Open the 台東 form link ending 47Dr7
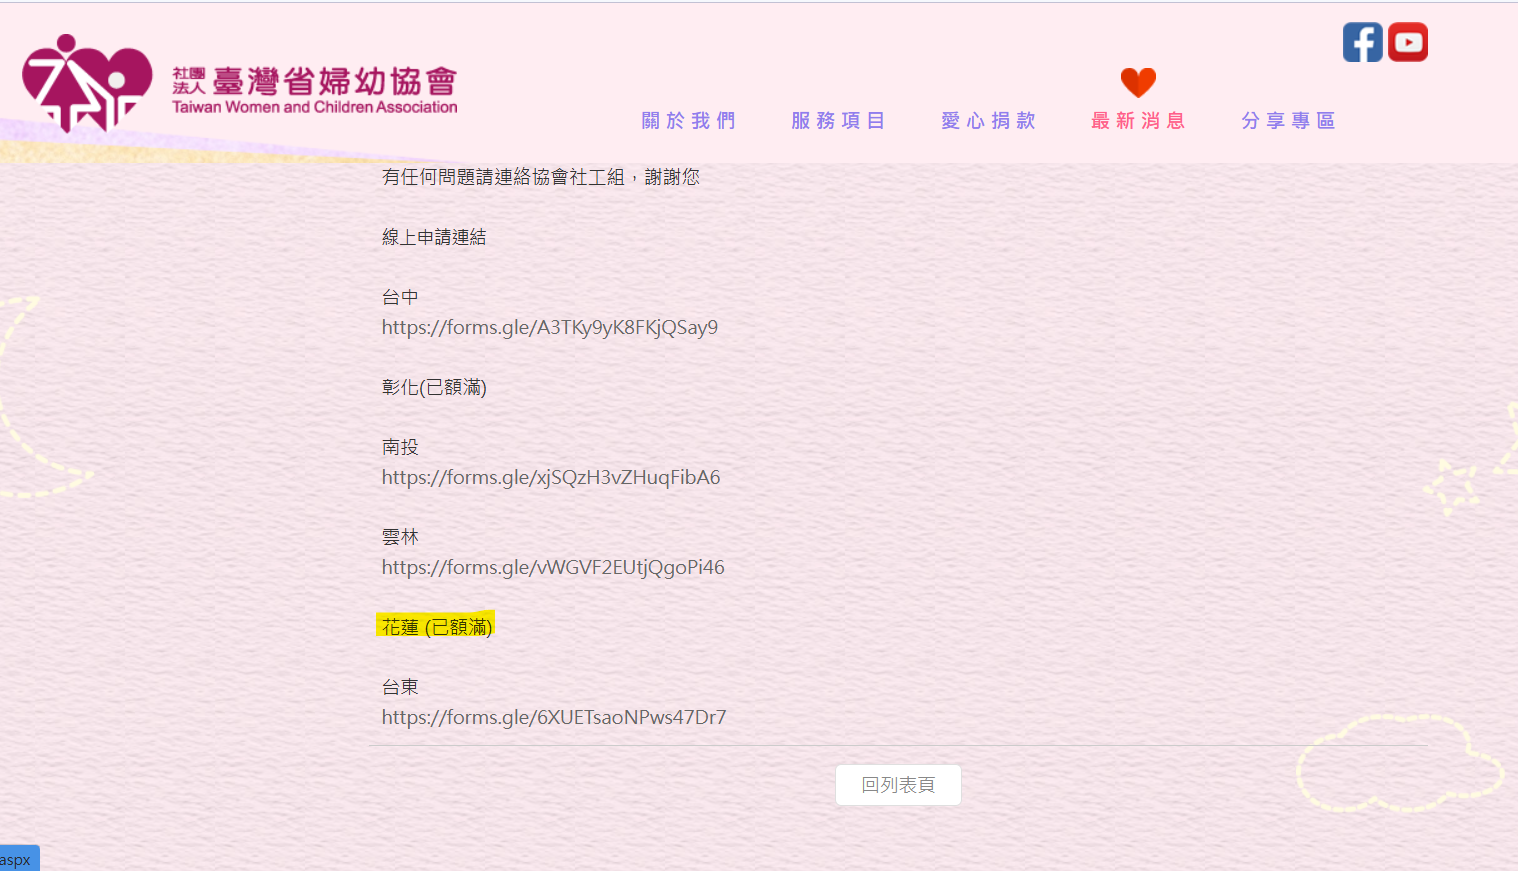Viewport: 1518px width, 871px height. pos(554,717)
